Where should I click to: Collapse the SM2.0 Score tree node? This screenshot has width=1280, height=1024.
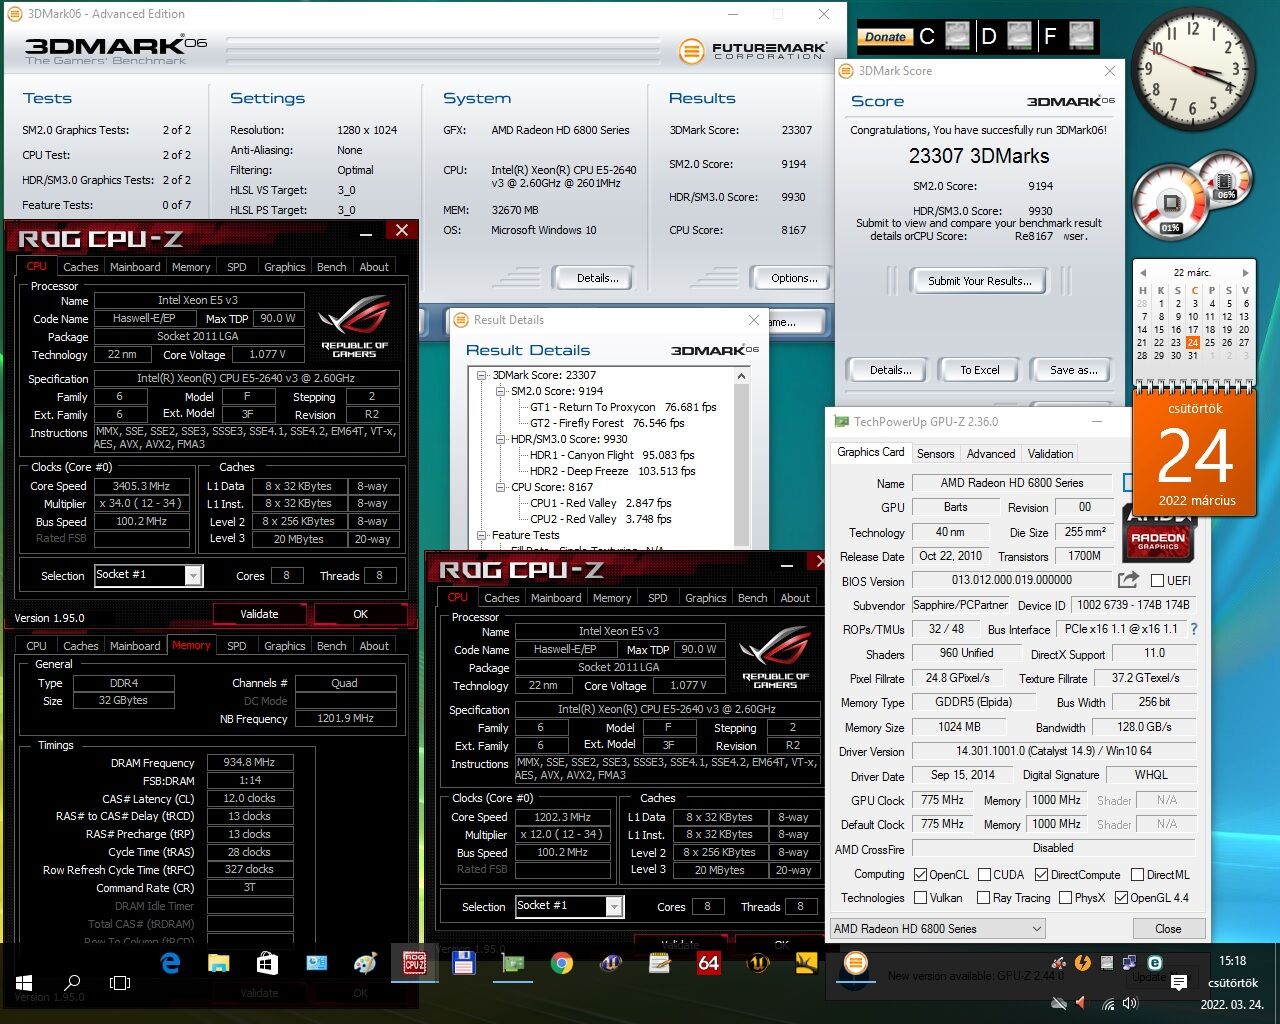click(x=502, y=391)
